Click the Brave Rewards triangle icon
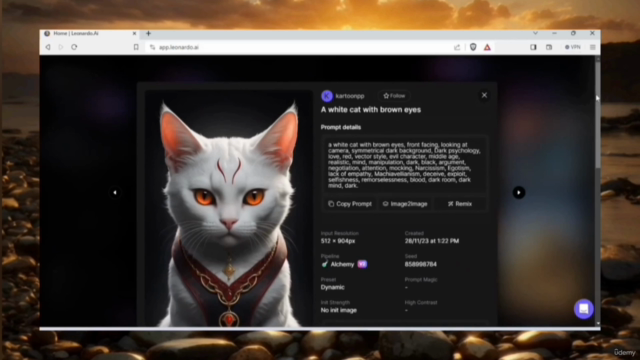This screenshot has width=640, height=360. (487, 47)
